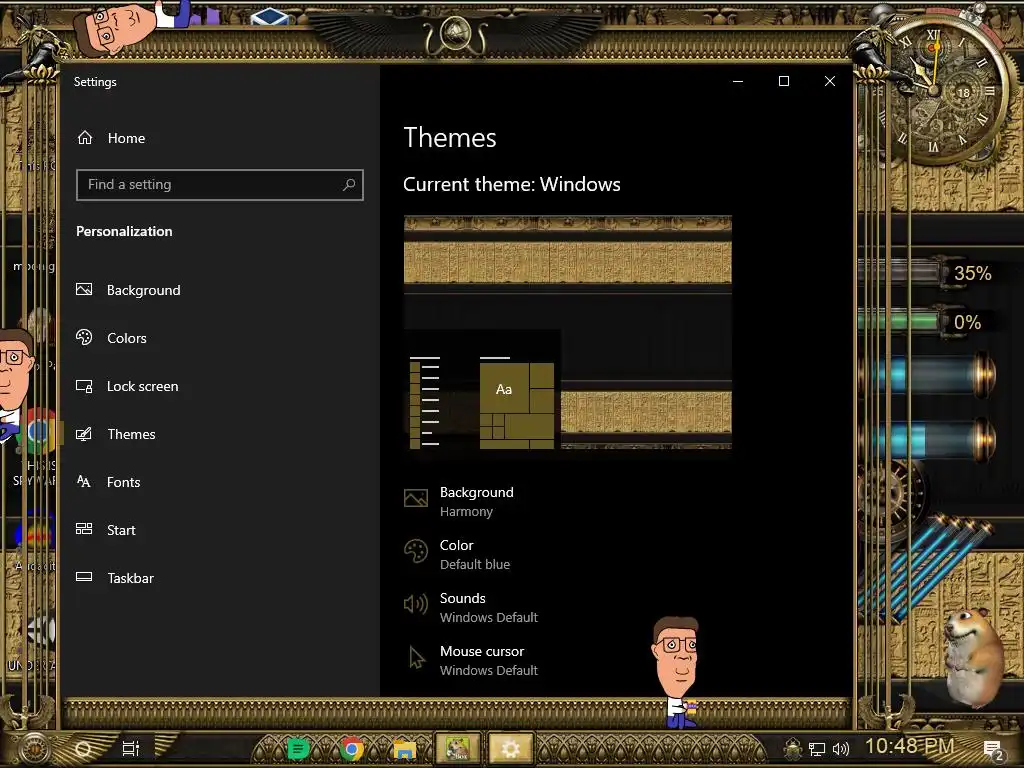Click the Fonts icon in sidebar
Viewport: 1024px width, 768px height.
click(x=84, y=482)
